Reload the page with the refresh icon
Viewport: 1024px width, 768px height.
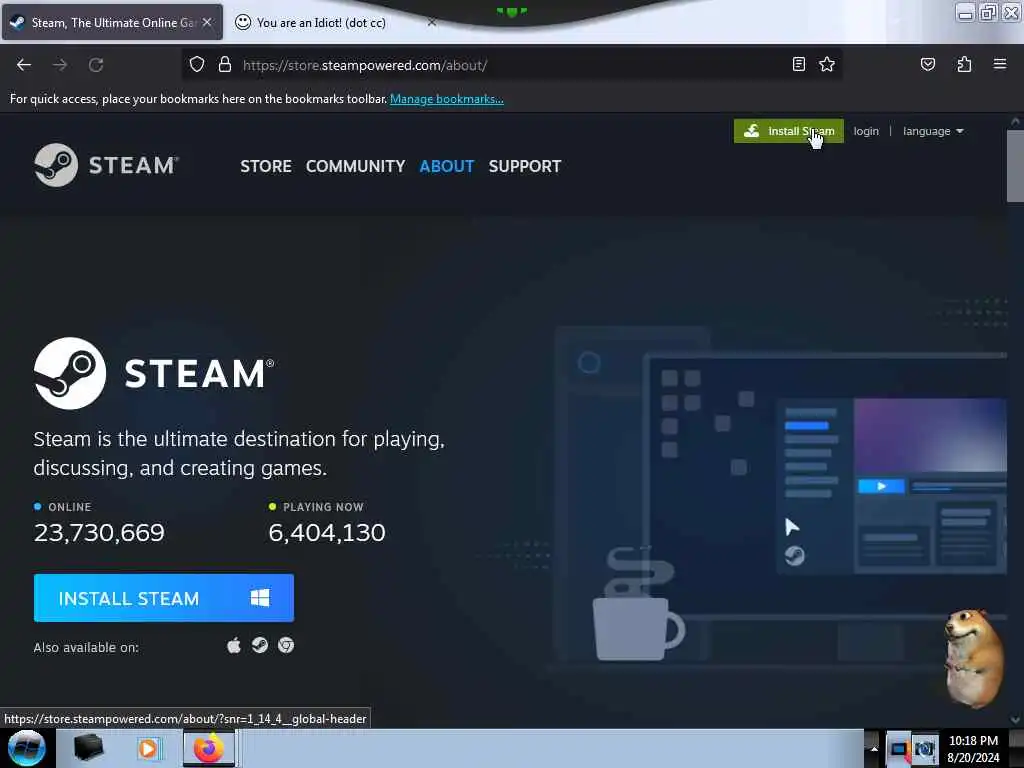[96, 65]
